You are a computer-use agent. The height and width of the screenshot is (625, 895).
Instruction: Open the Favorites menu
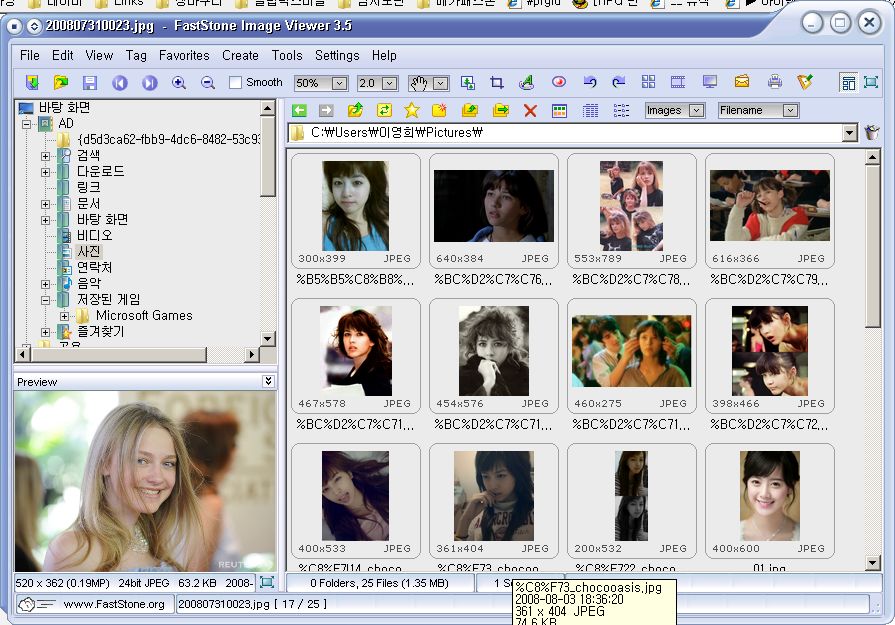184,55
